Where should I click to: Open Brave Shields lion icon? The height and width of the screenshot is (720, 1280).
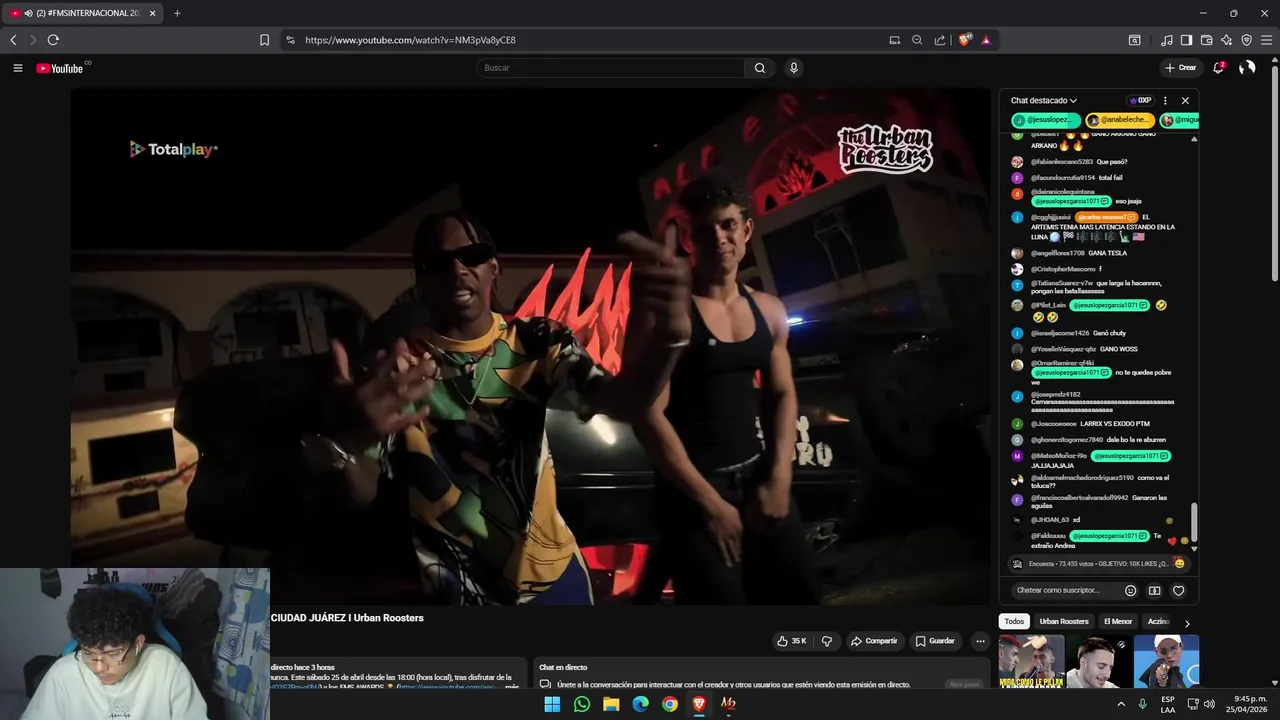[964, 40]
